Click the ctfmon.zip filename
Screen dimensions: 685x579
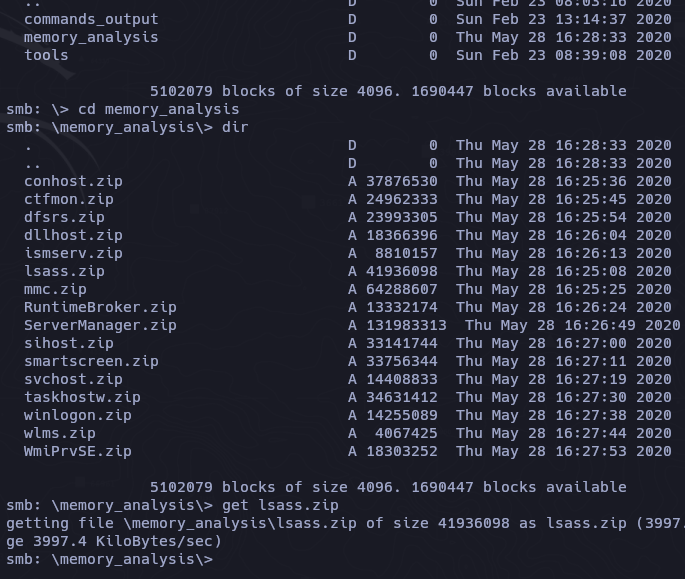tap(69, 199)
